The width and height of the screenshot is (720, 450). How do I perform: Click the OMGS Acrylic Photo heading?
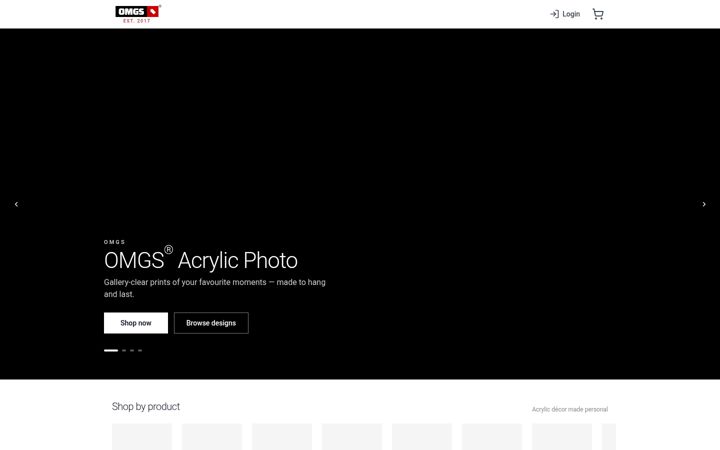click(201, 259)
